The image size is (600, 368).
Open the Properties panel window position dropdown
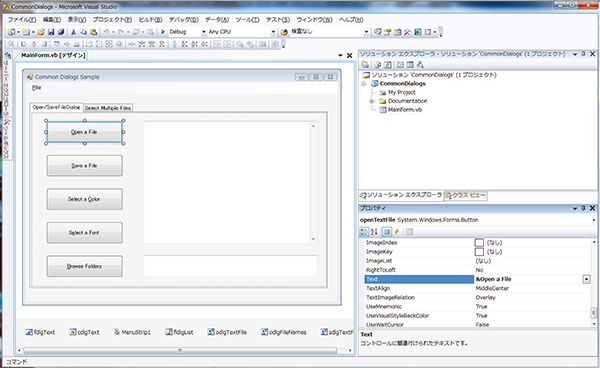tap(575, 208)
